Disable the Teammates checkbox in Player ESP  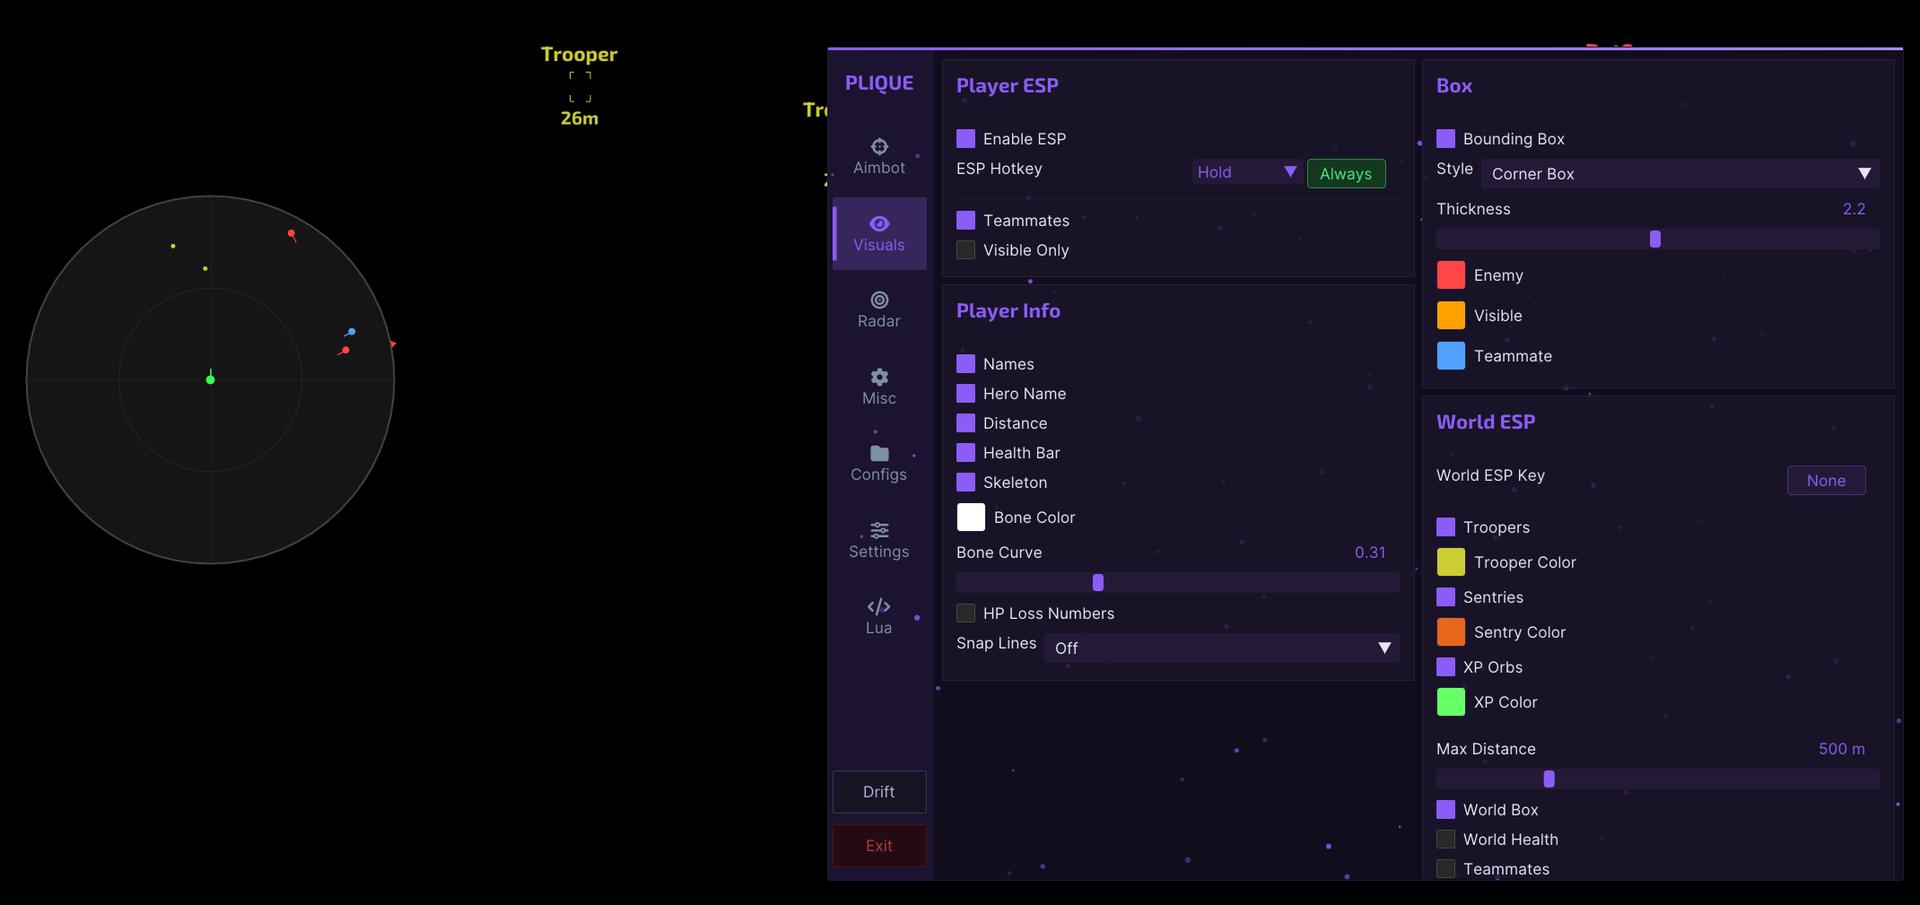point(966,220)
